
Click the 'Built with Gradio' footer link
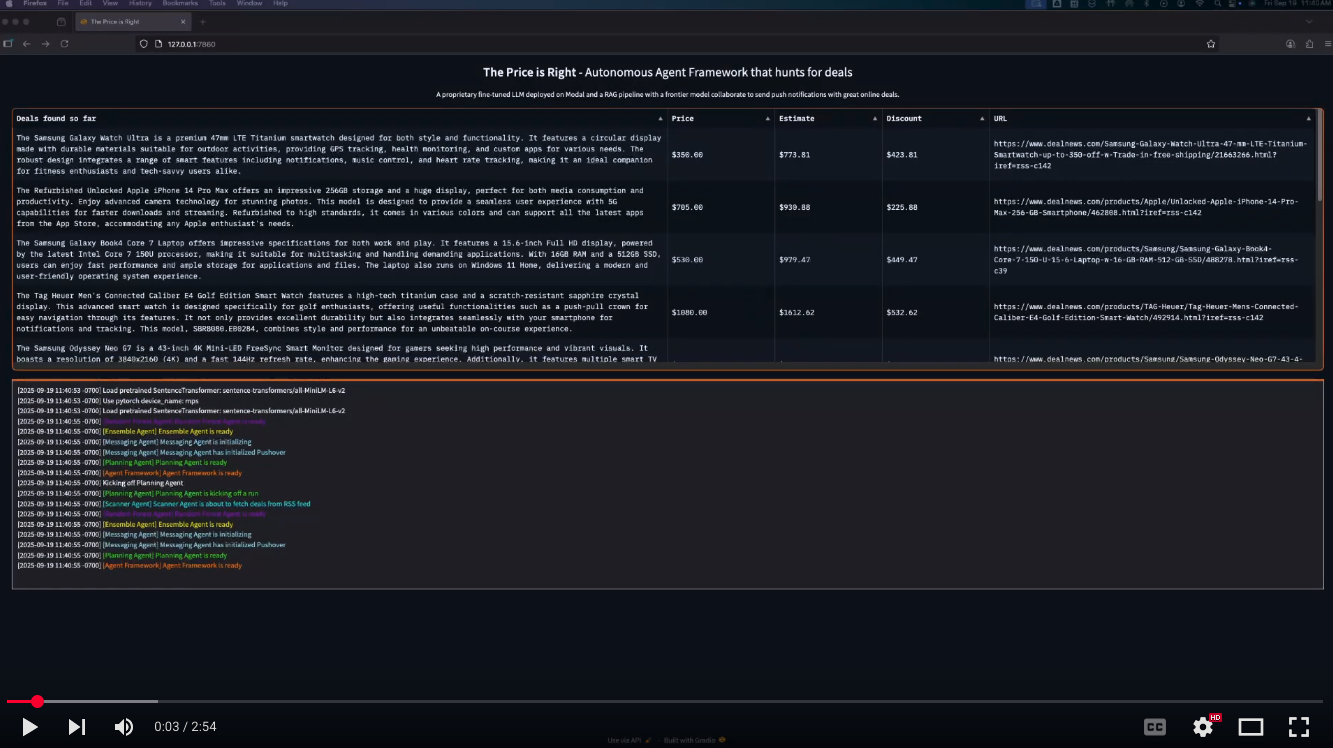point(695,740)
